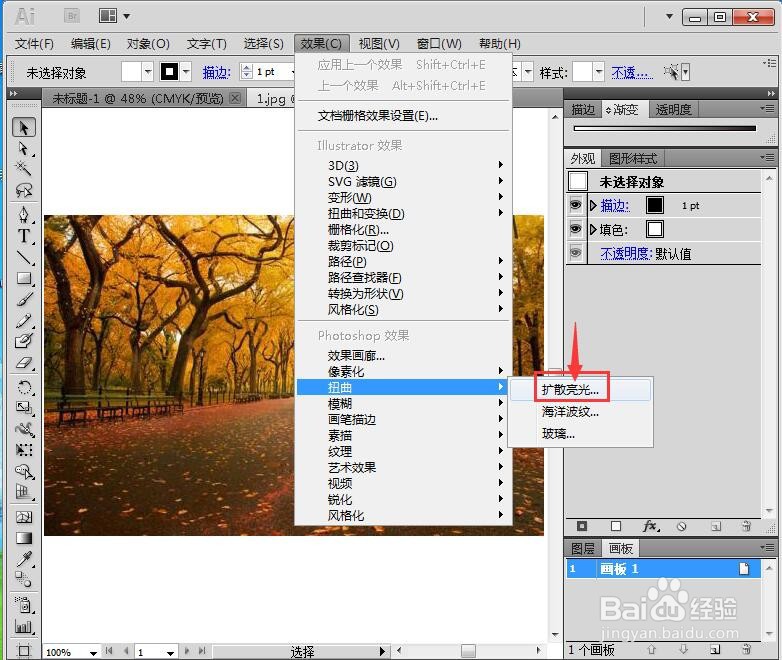This screenshot has width=782, height=660.
Task: Toggle visibility eye of opacity (不透明度) row
Action: tap(575, 253)
